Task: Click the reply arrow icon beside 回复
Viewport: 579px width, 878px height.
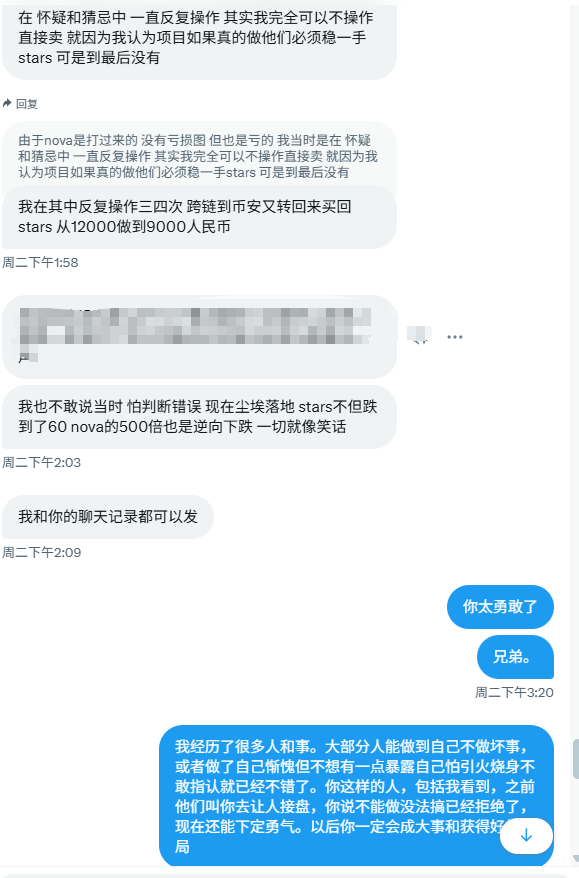Action: click(7, 103)
